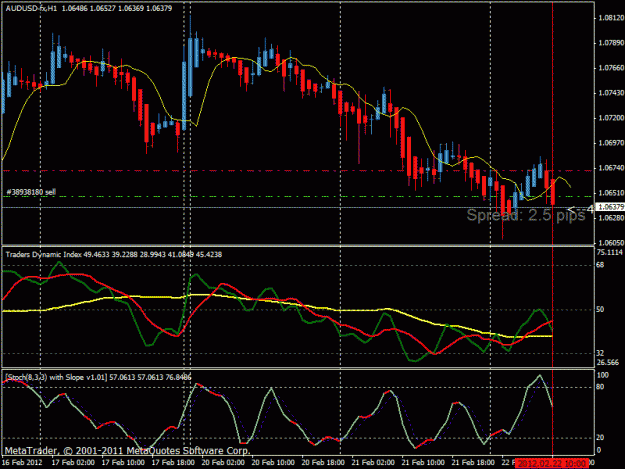625x469 pixels.
Task: Click the 80 level on Stochastic scale
Action: [600, 387]
